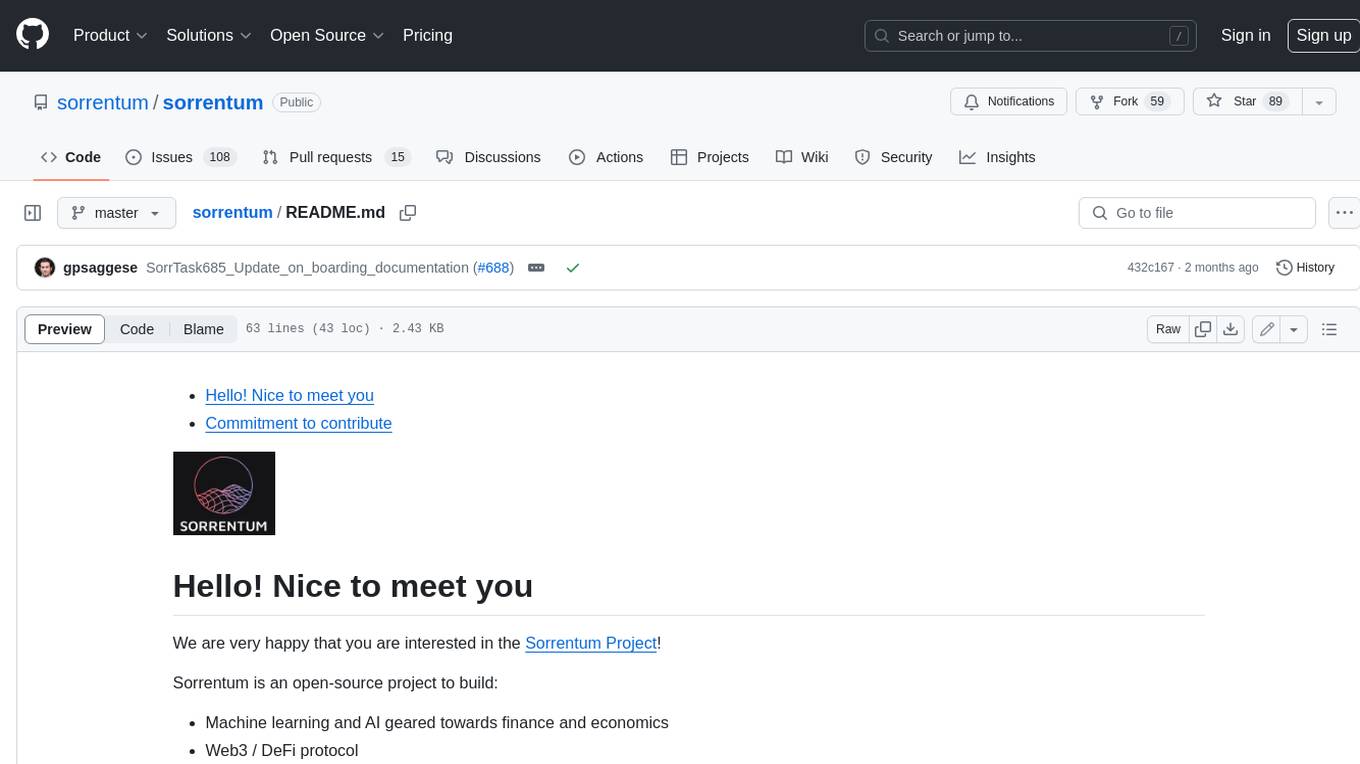
Task: Click the Issues count 108 badge
Action: 219,157
